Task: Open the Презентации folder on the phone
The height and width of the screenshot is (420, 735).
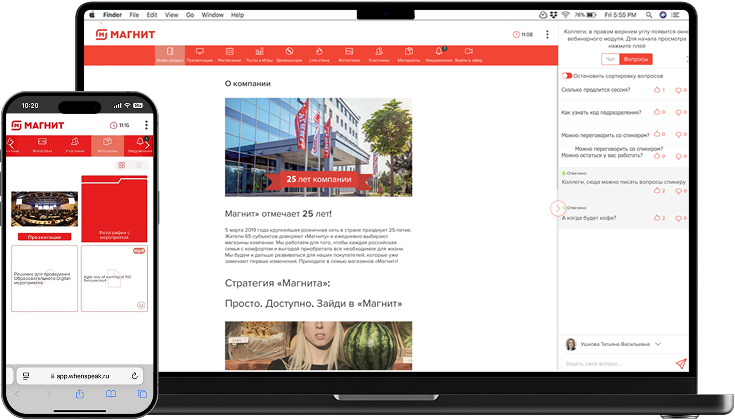Action: coord(44,212)
